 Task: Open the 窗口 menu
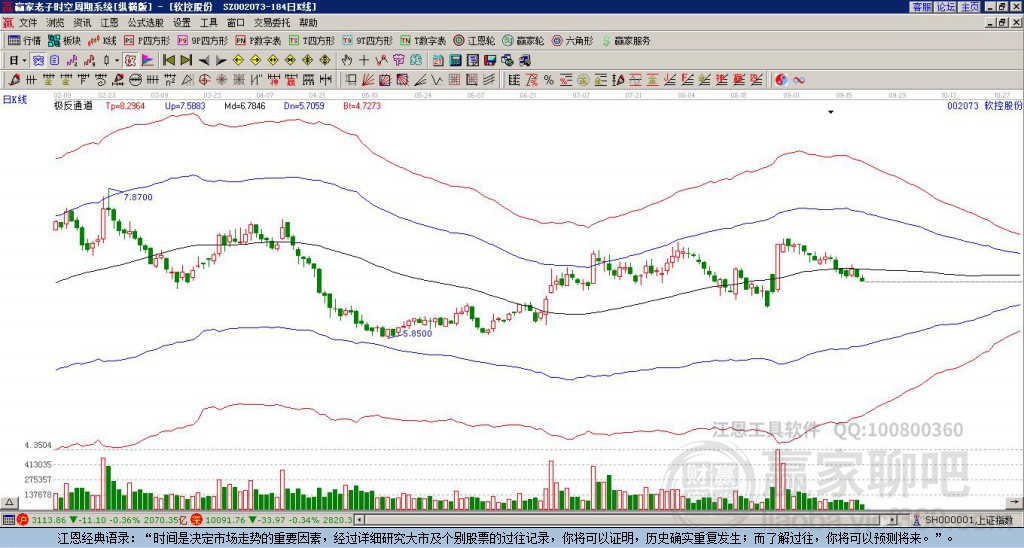point(236,23)
